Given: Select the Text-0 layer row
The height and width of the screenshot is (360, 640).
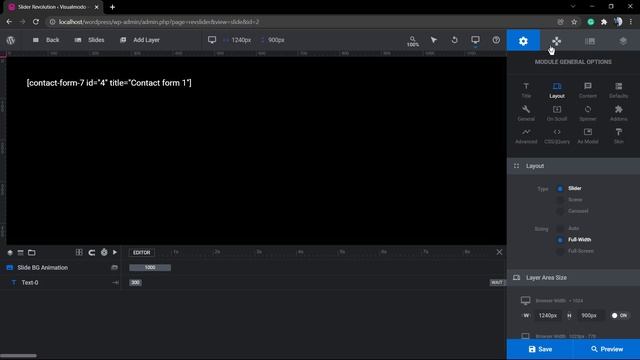Looking at the screenshot, I should click(60, 282).
